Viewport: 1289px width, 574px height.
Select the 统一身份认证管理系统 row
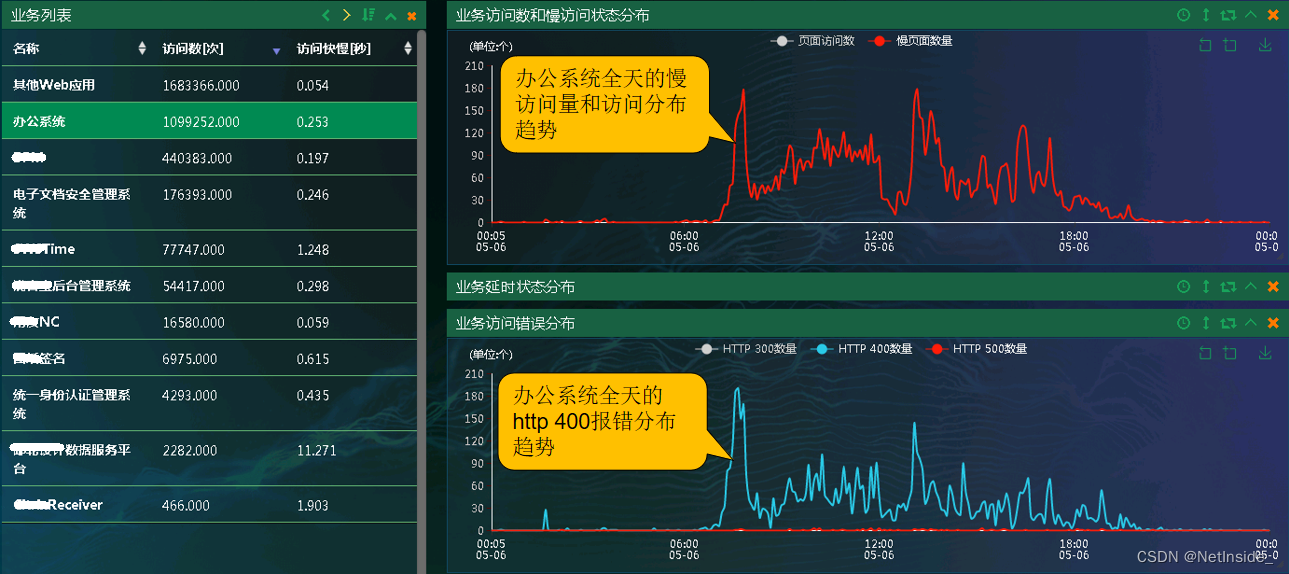click(x=209, y=404)
